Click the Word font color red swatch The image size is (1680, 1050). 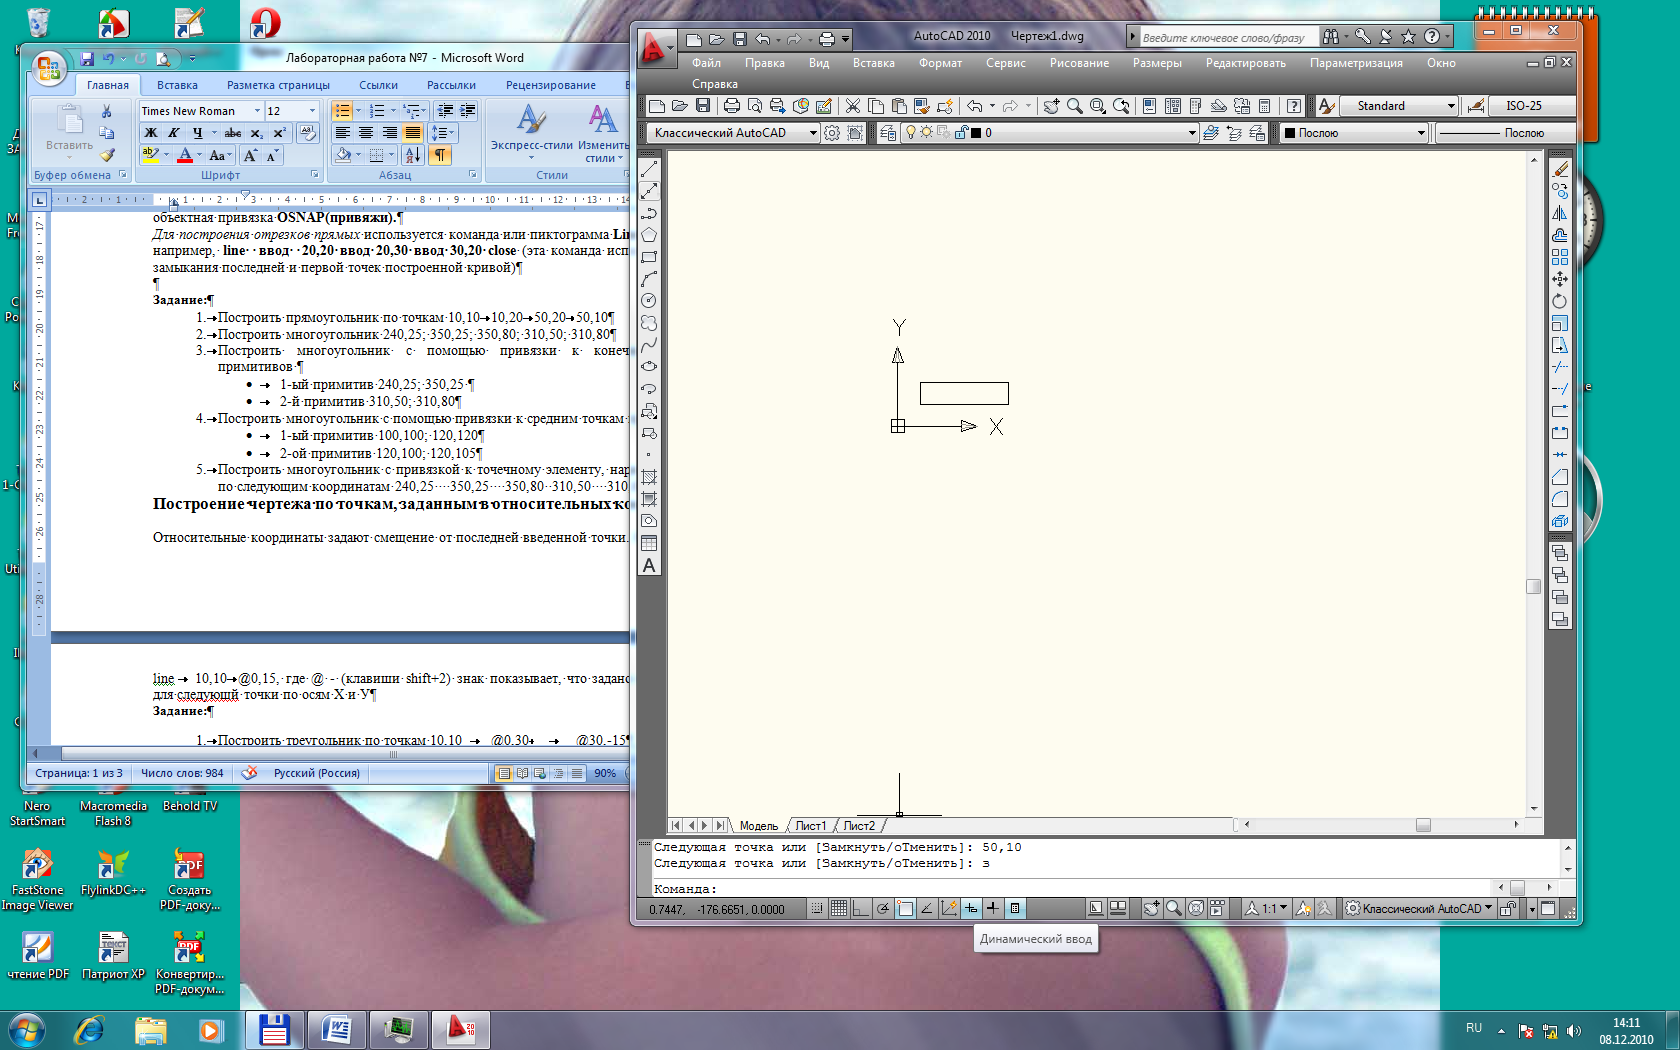(x=184, y=156)
